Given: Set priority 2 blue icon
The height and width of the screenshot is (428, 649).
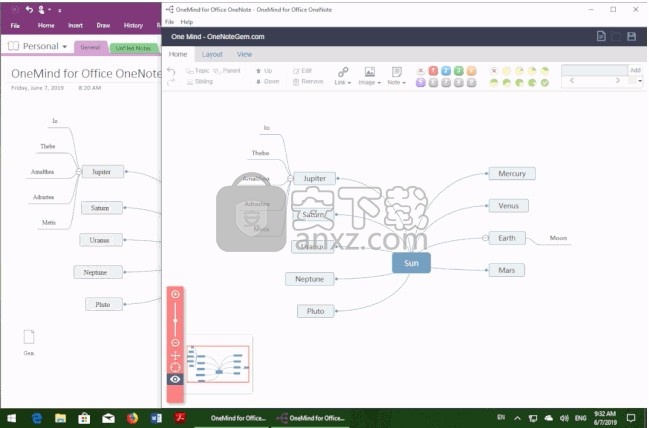Looking at the screenshot, I should pos(446,71).
